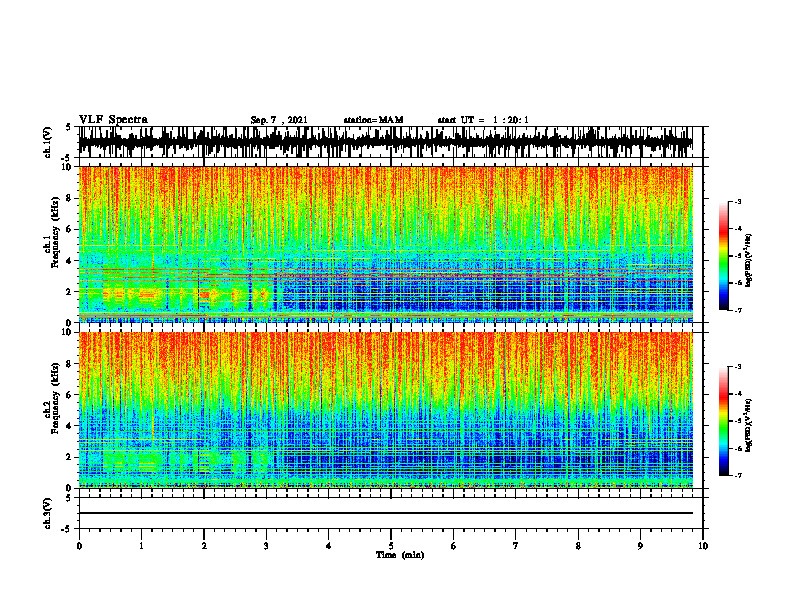Click the "9" tick on the time axis
792x612 pixels.
640,546
